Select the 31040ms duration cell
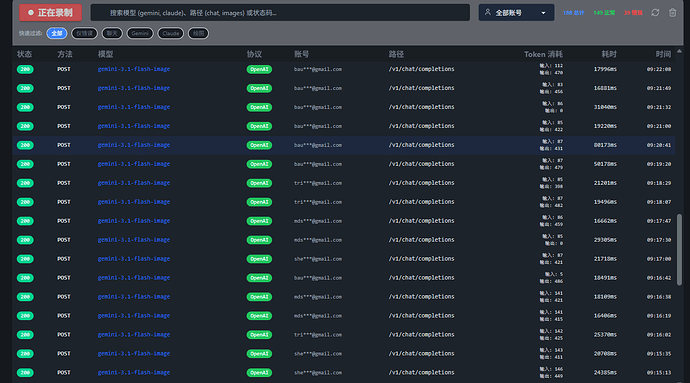The width and height of the screenshot is (690, 383). [x=605, y=107]
